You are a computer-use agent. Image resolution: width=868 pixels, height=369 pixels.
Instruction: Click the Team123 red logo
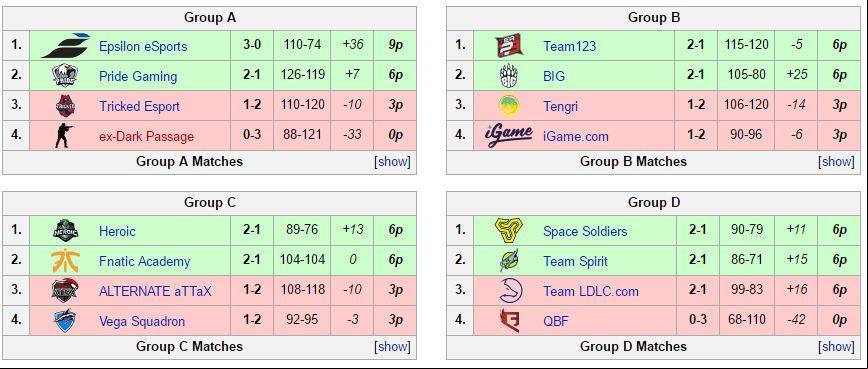(x=508, y=45)
